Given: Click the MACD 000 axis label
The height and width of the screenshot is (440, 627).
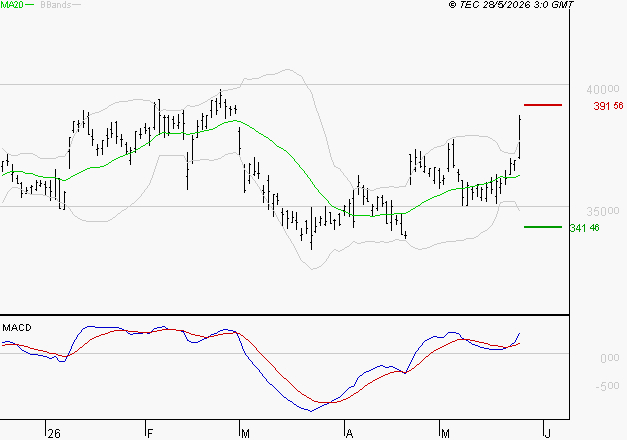Looking at the screenshot, I should tap(610, 358).
